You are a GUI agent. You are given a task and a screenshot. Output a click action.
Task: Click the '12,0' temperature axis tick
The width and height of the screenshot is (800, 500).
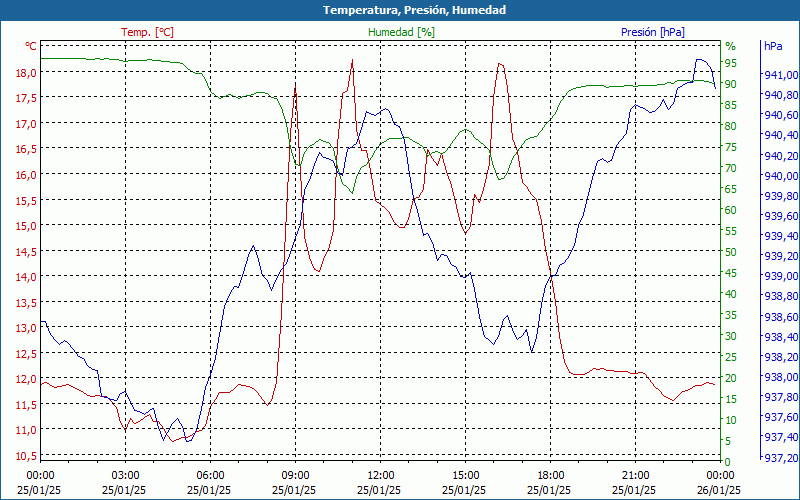[27, 379]
